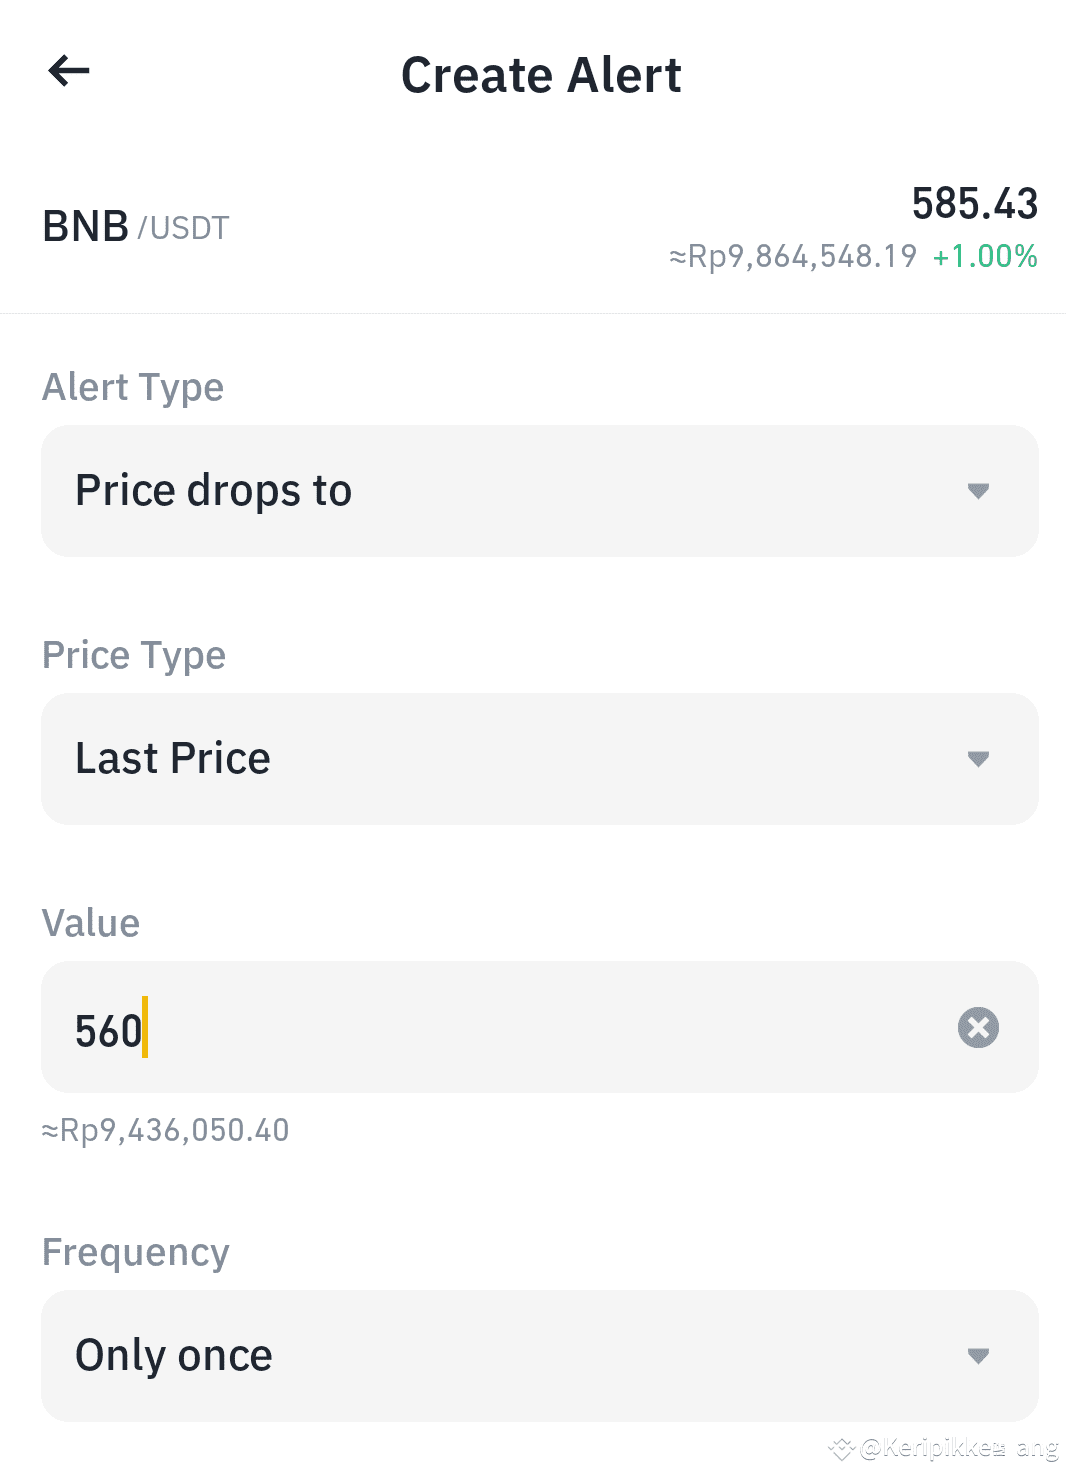Tap the Create Alert title
Screen dimensions: 1066x1470
541,75
